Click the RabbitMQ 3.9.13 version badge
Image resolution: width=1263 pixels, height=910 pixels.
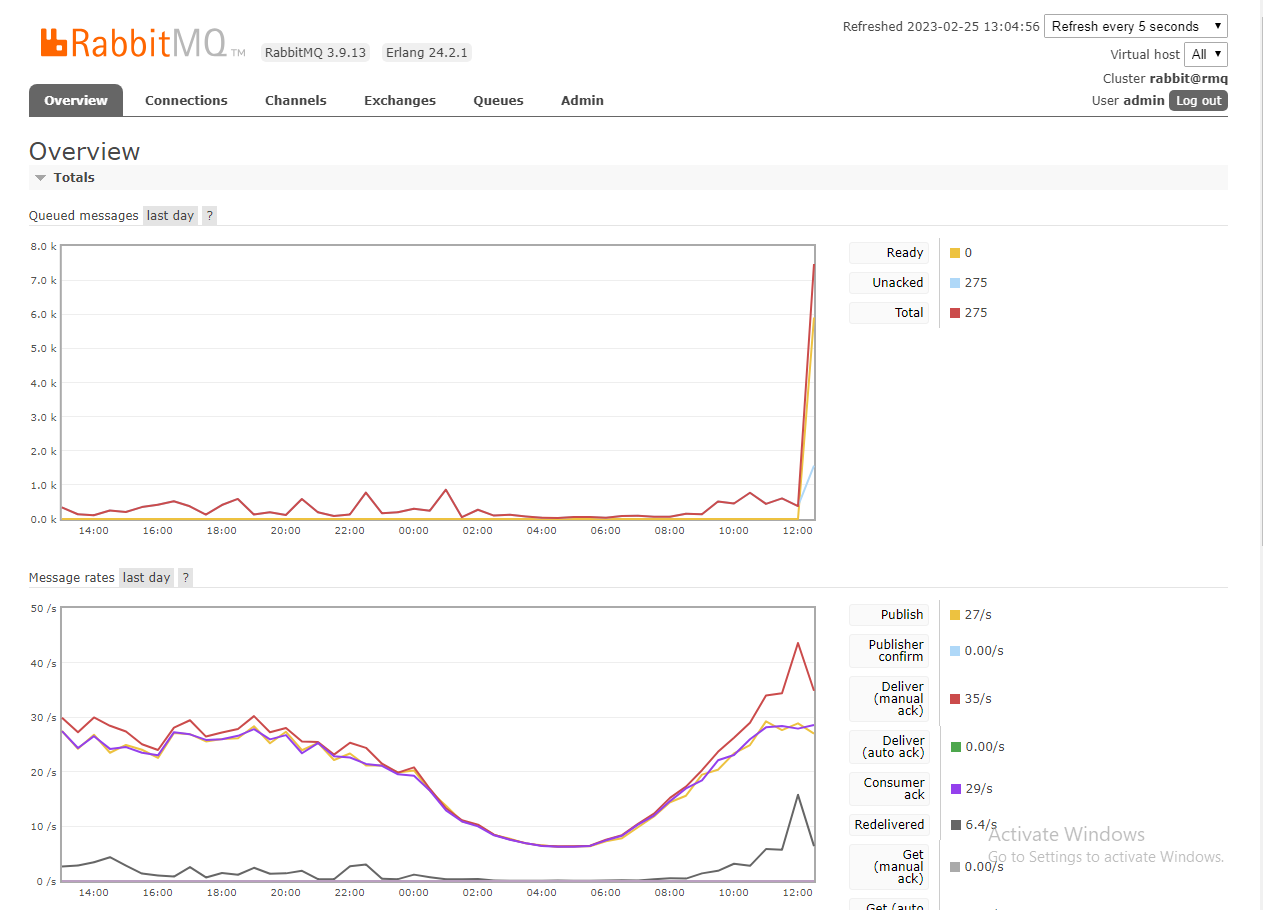pos(315,52)
